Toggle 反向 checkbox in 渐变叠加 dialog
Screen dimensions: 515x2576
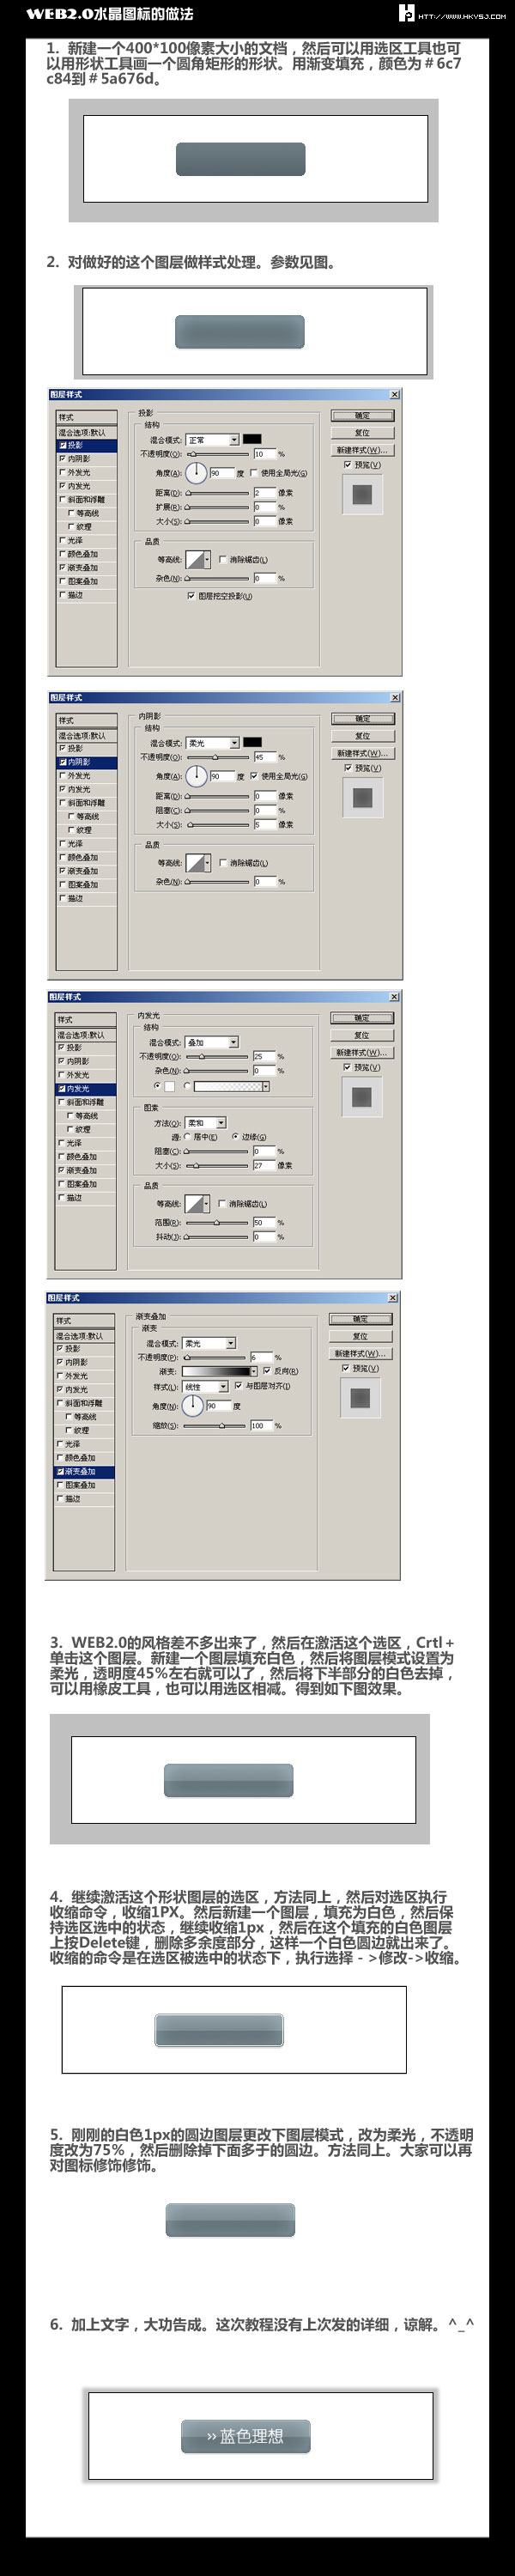tap(266, 1371)
